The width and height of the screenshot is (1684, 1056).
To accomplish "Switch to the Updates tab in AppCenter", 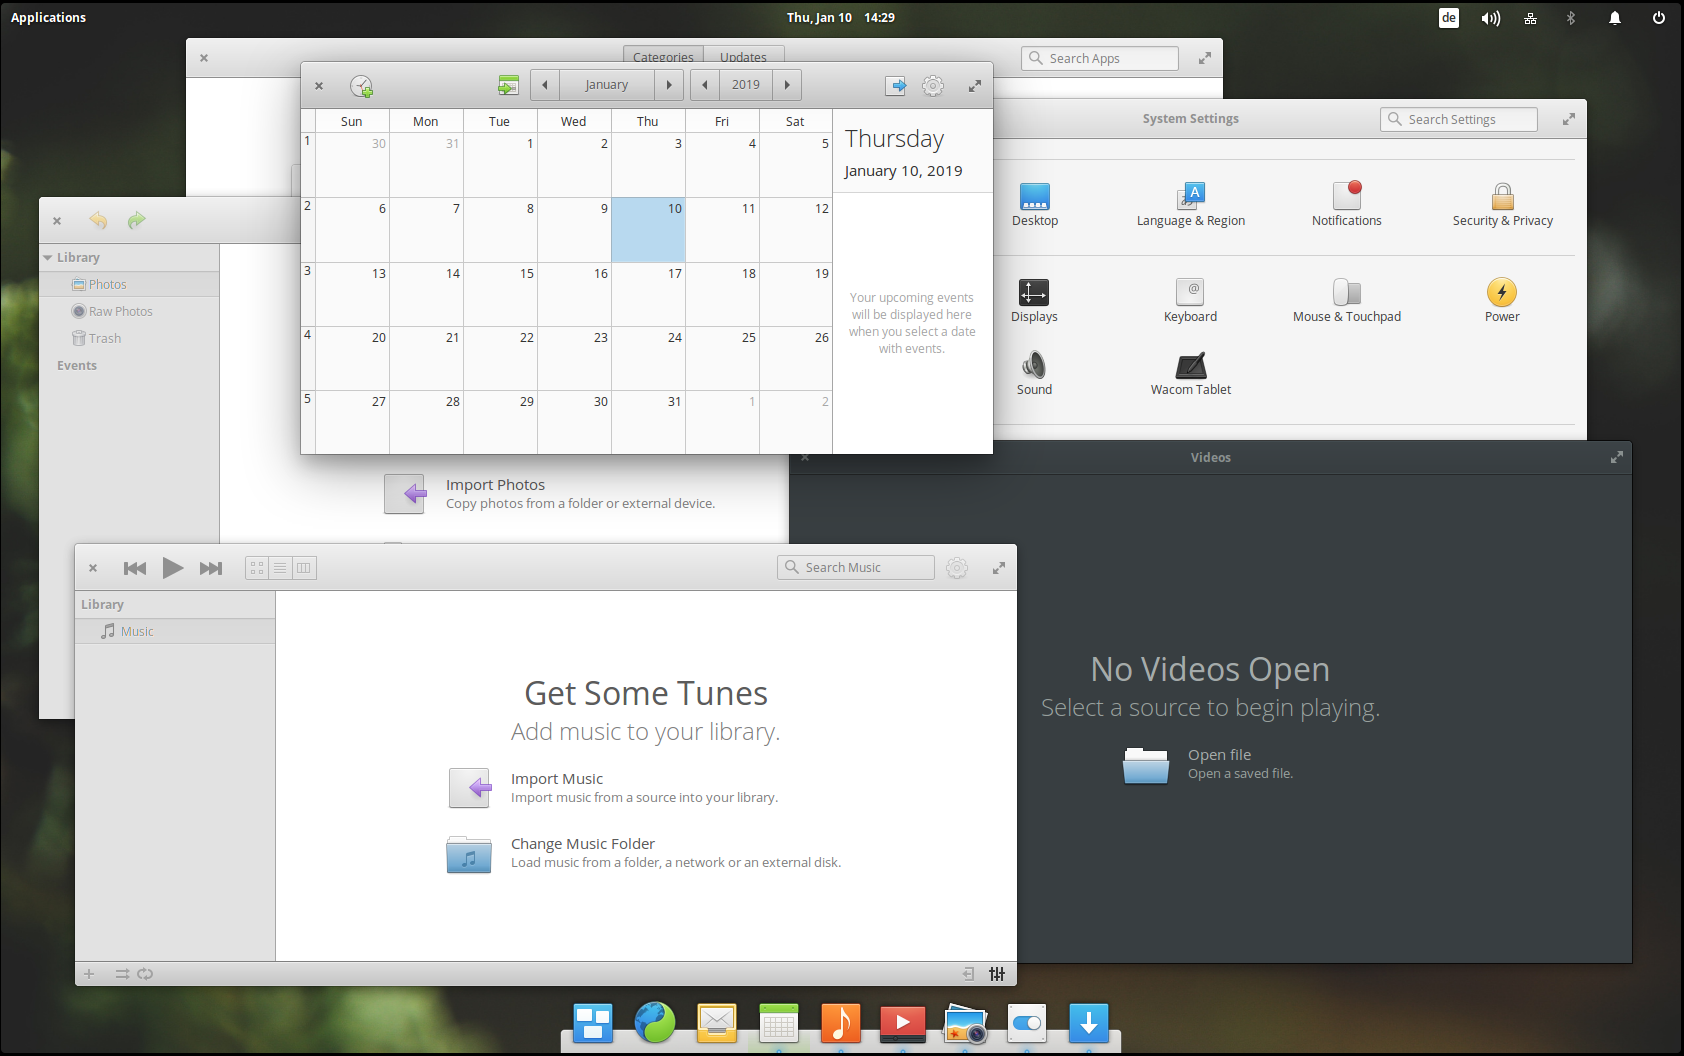I will [x=743, y=57].
